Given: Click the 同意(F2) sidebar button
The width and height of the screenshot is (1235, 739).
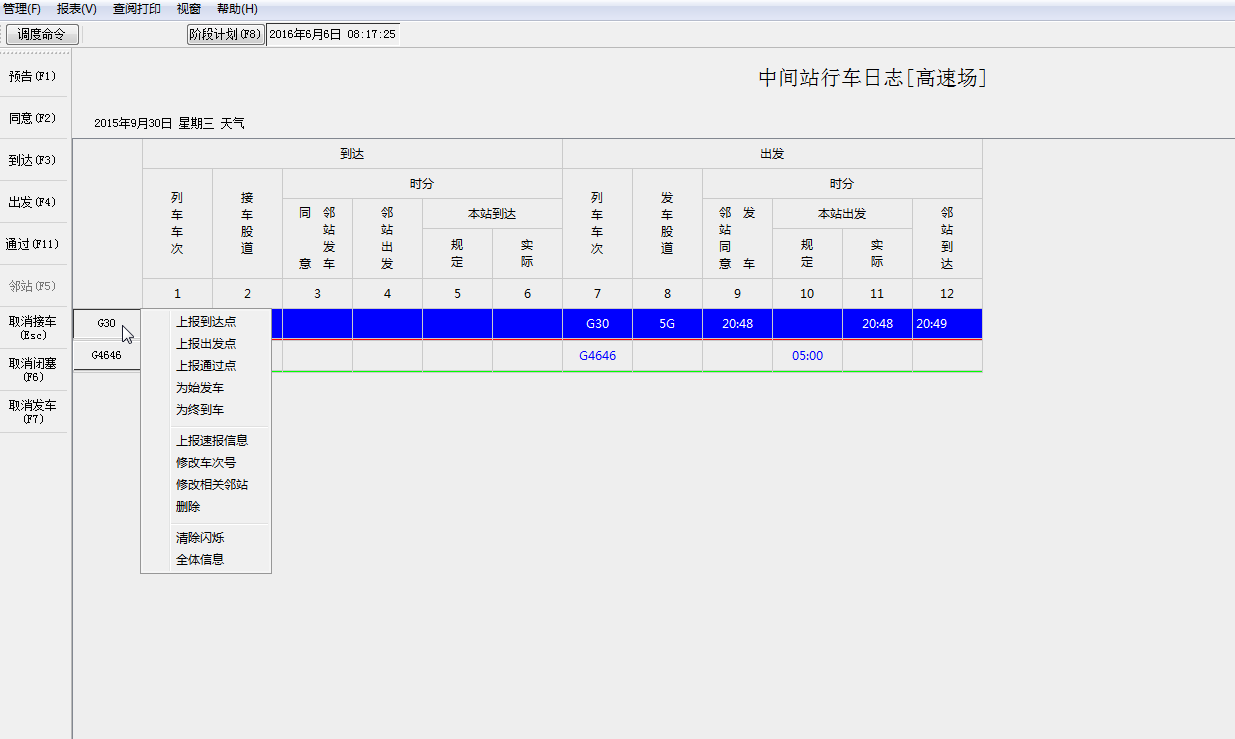Looking at the screenshot, I should (33, 117).
